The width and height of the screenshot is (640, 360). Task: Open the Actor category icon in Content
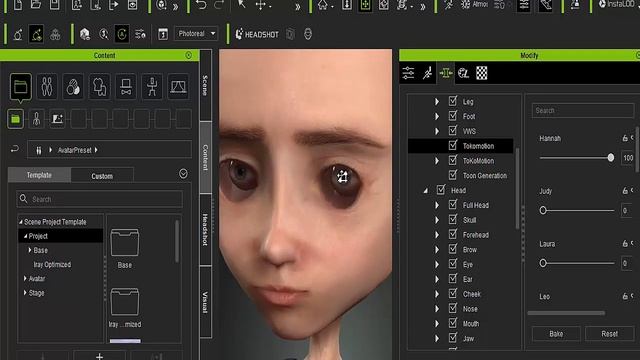[47, 87]
